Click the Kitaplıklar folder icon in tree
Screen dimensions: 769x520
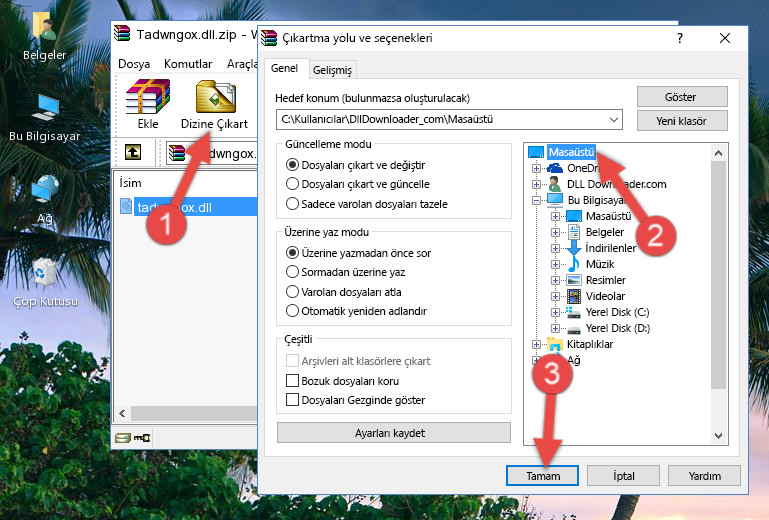point(555,344)
